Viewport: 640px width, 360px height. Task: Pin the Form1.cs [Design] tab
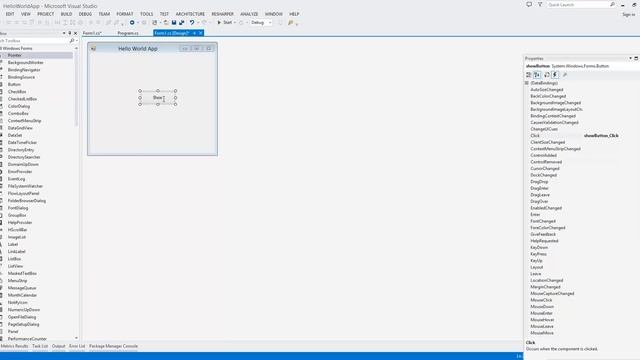click(x=194, y=33)
